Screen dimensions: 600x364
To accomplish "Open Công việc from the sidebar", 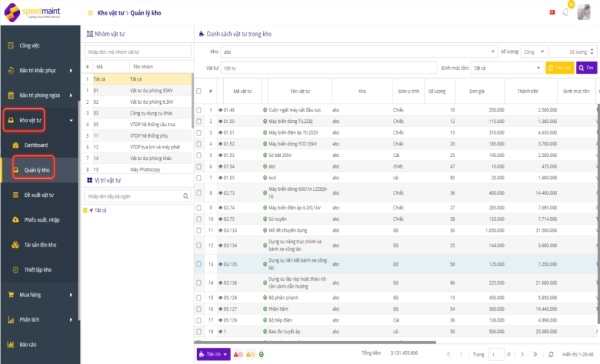I will coord(29,46).
